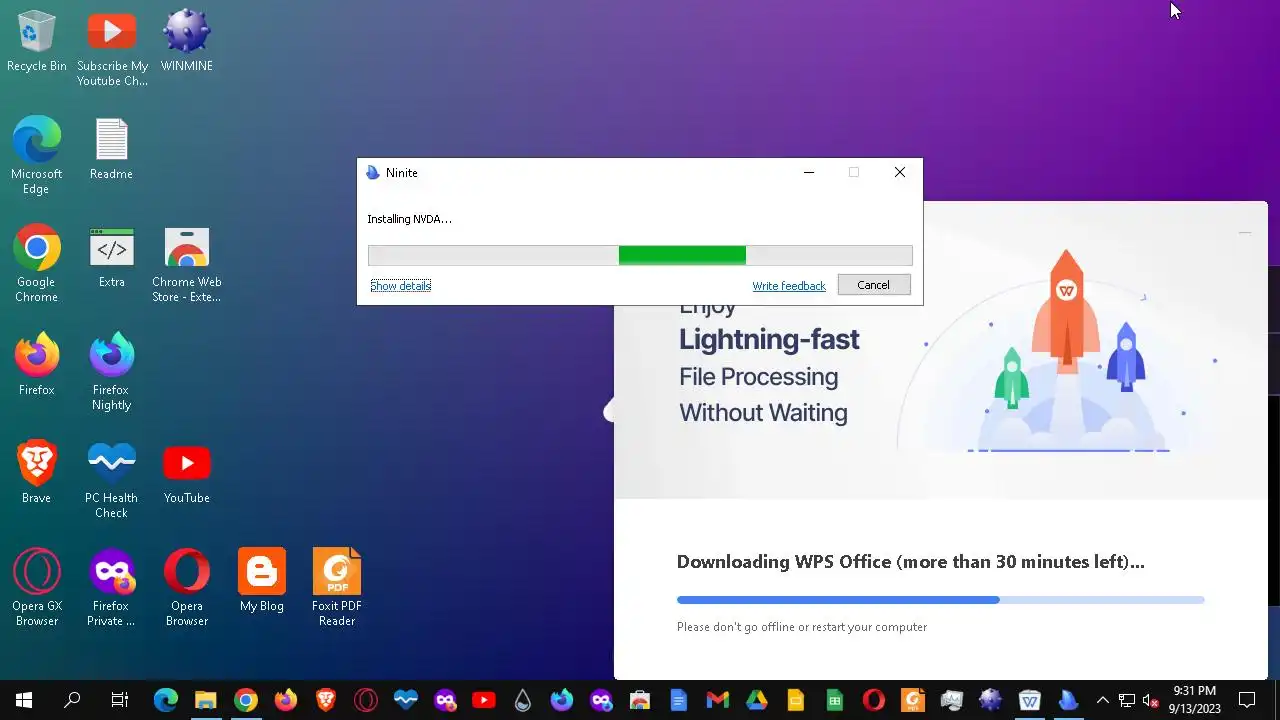Image resolution: width=1280 pixels, height=720 pixels.
Task: Launch Opera Browser desktop icon
Action: 187,587
